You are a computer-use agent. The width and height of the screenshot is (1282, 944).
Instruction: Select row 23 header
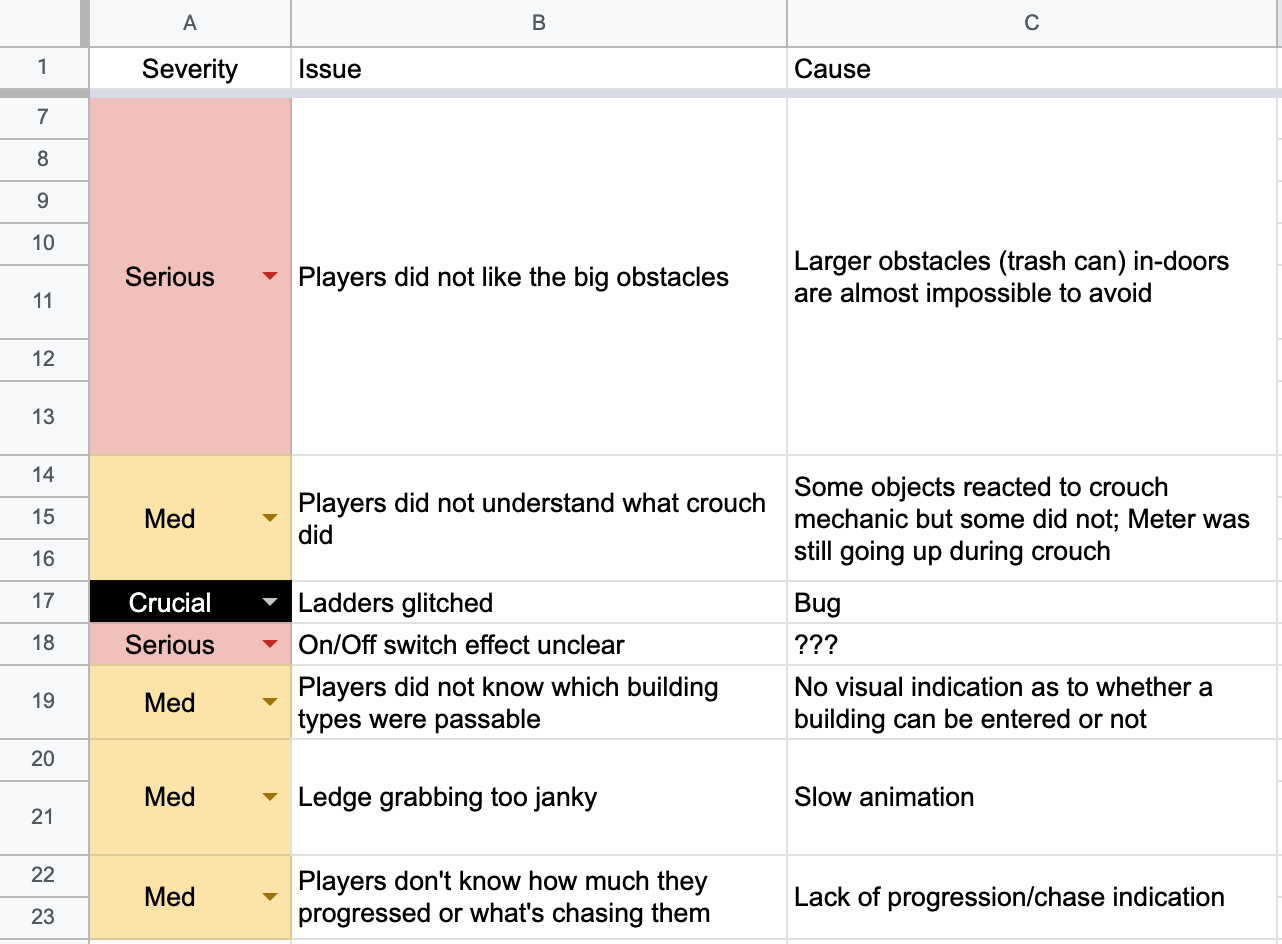pyautogui.click(x=43, y=917)
